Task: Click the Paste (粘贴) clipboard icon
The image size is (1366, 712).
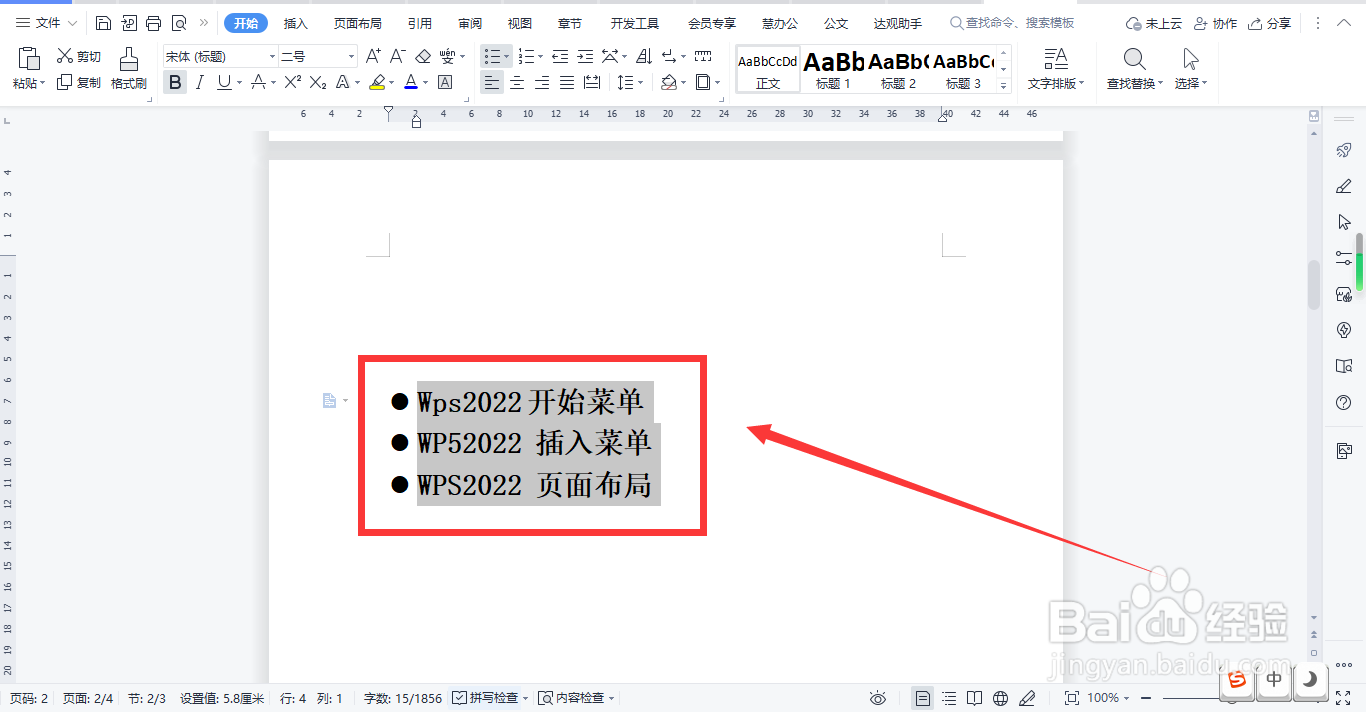Action: (29, 58)
